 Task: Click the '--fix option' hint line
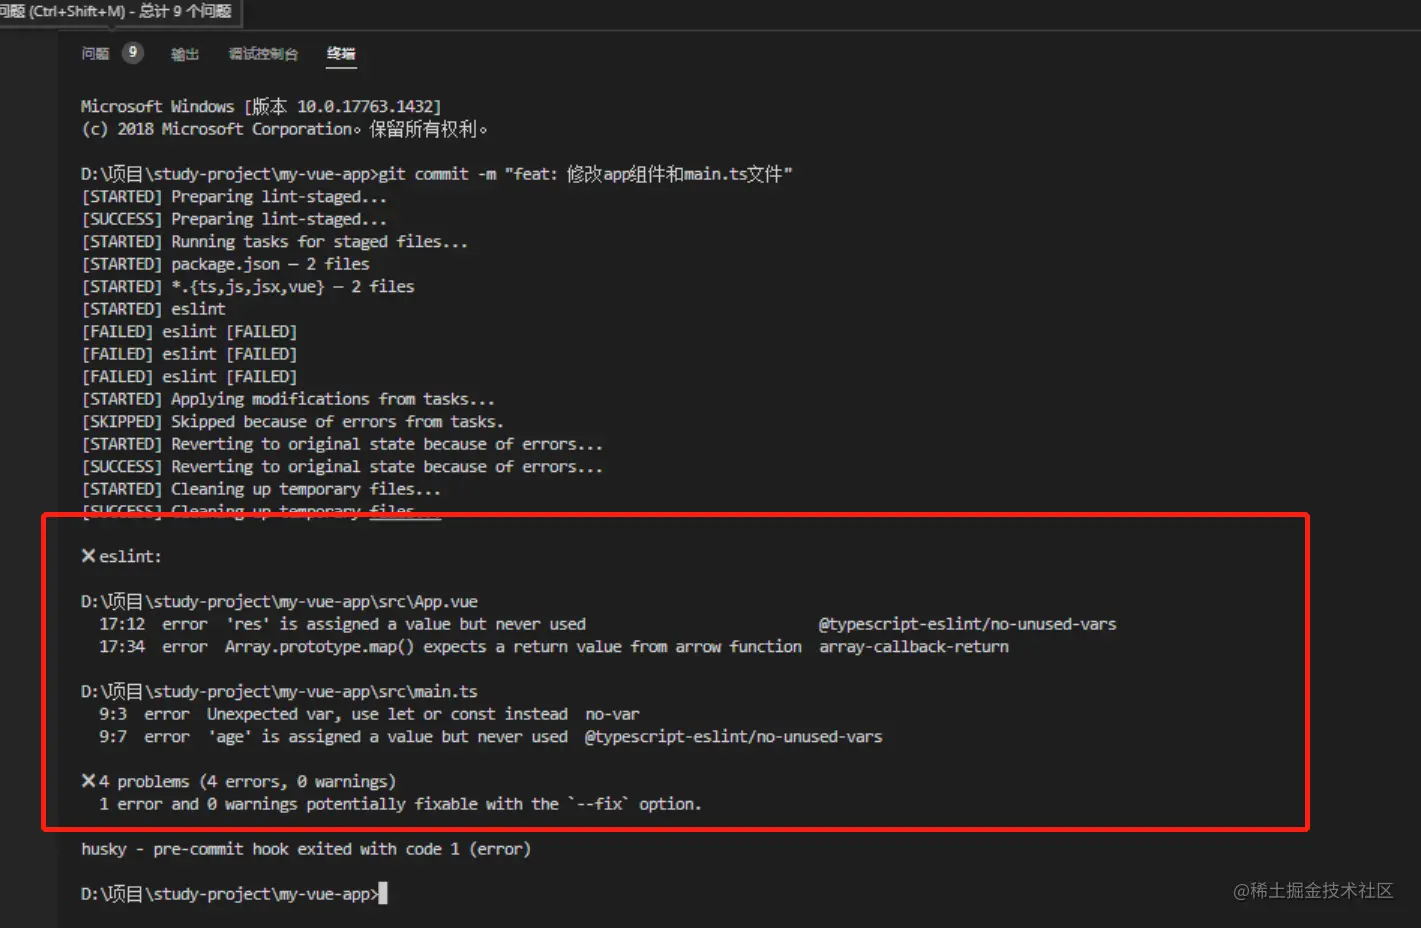[400, 804]
